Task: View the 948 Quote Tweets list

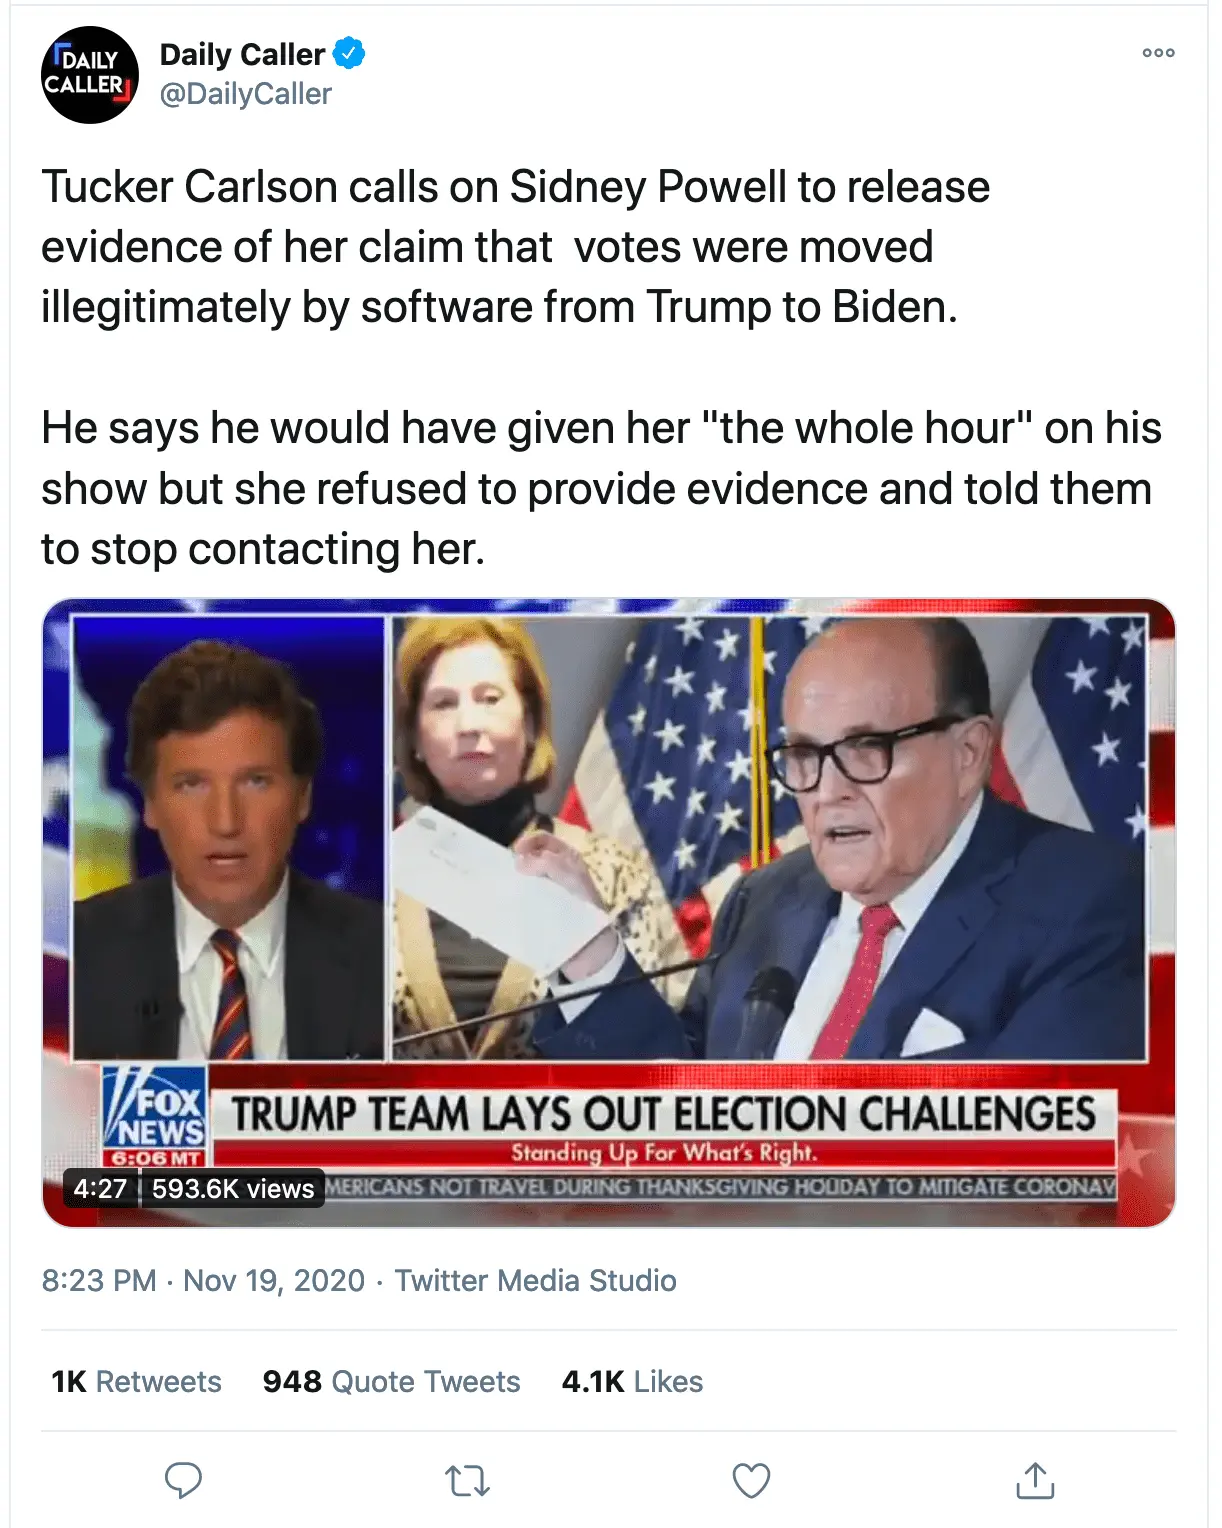Action: point(391,1381)
